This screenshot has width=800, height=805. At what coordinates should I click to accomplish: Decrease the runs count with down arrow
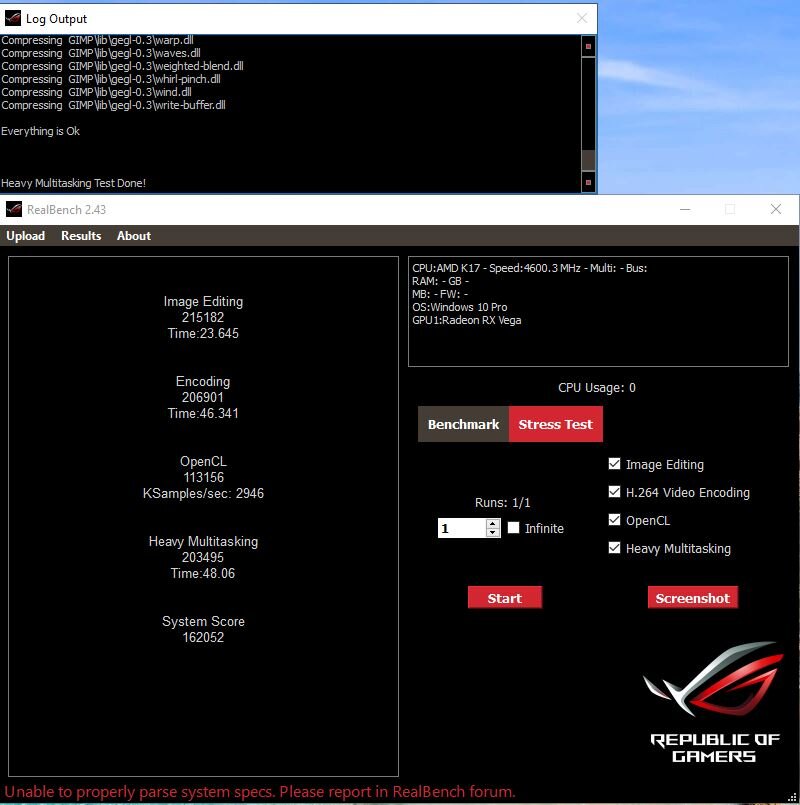(x=493, y=532)
